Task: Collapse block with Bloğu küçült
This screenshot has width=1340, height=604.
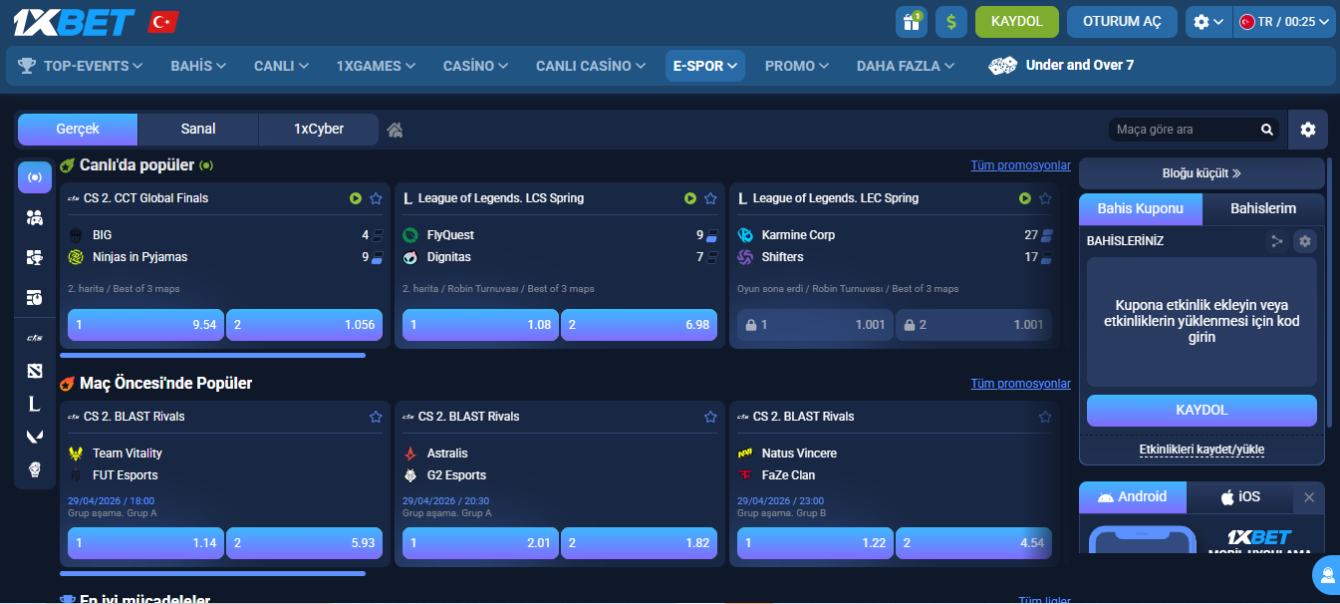Action: coord(1202,173)
